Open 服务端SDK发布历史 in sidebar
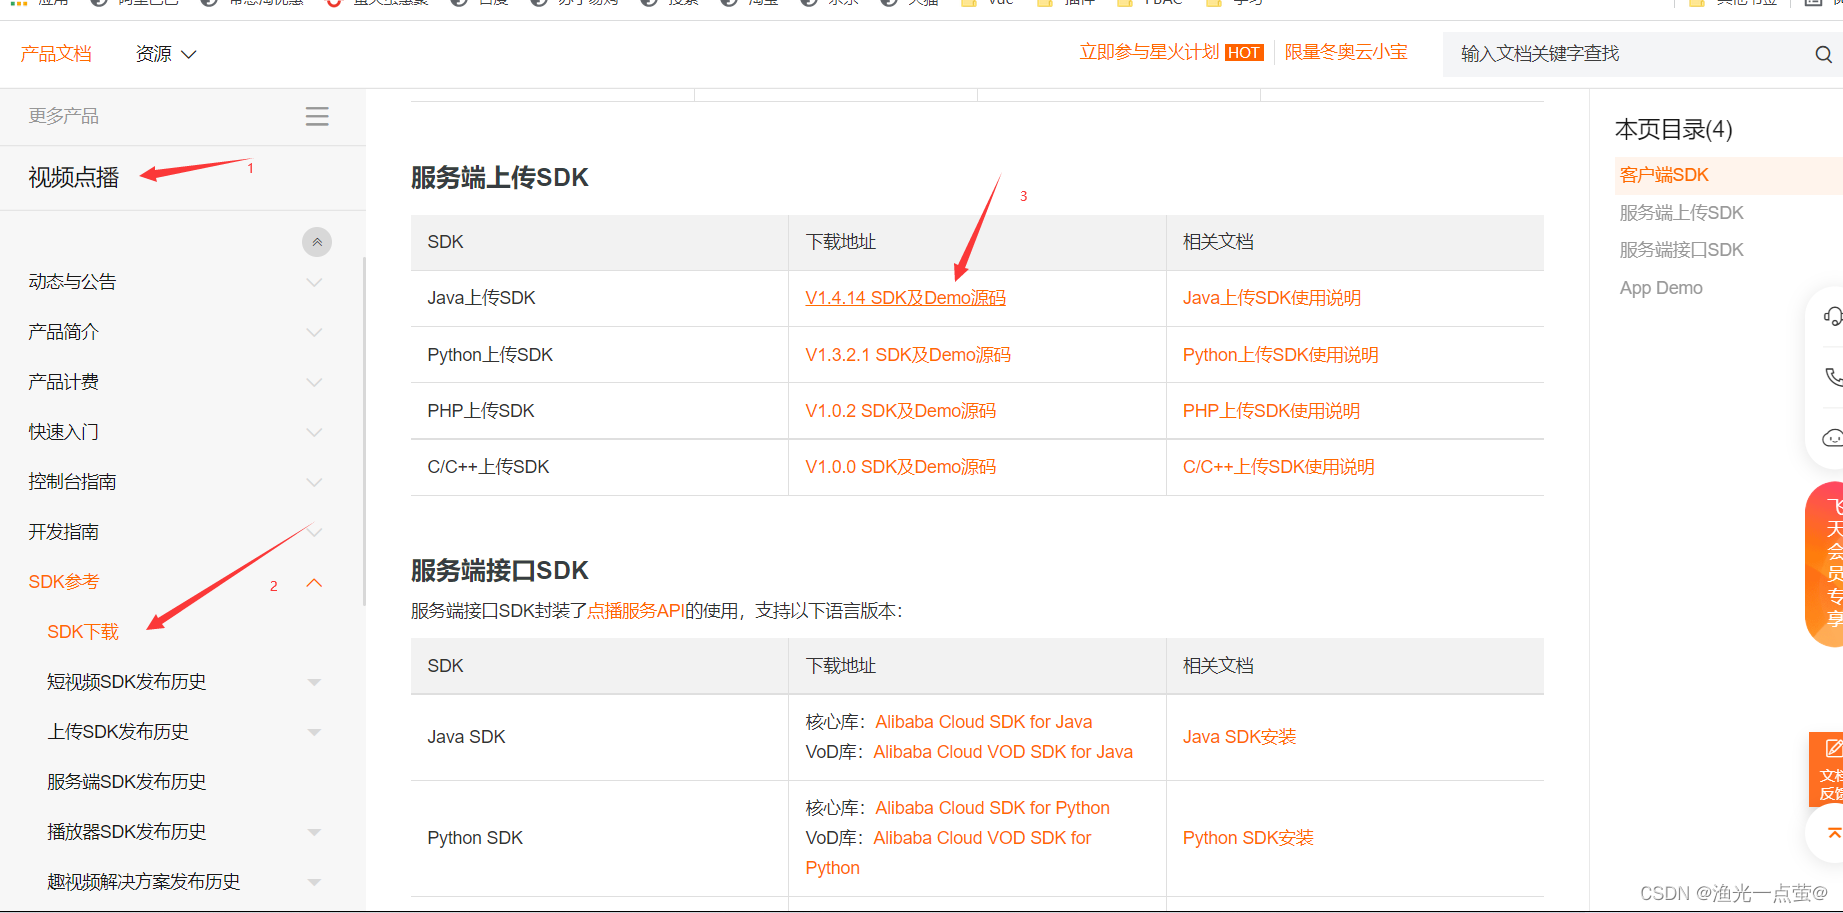The height and width of the screenshot is (913, 1843). [x=127, y=782]
